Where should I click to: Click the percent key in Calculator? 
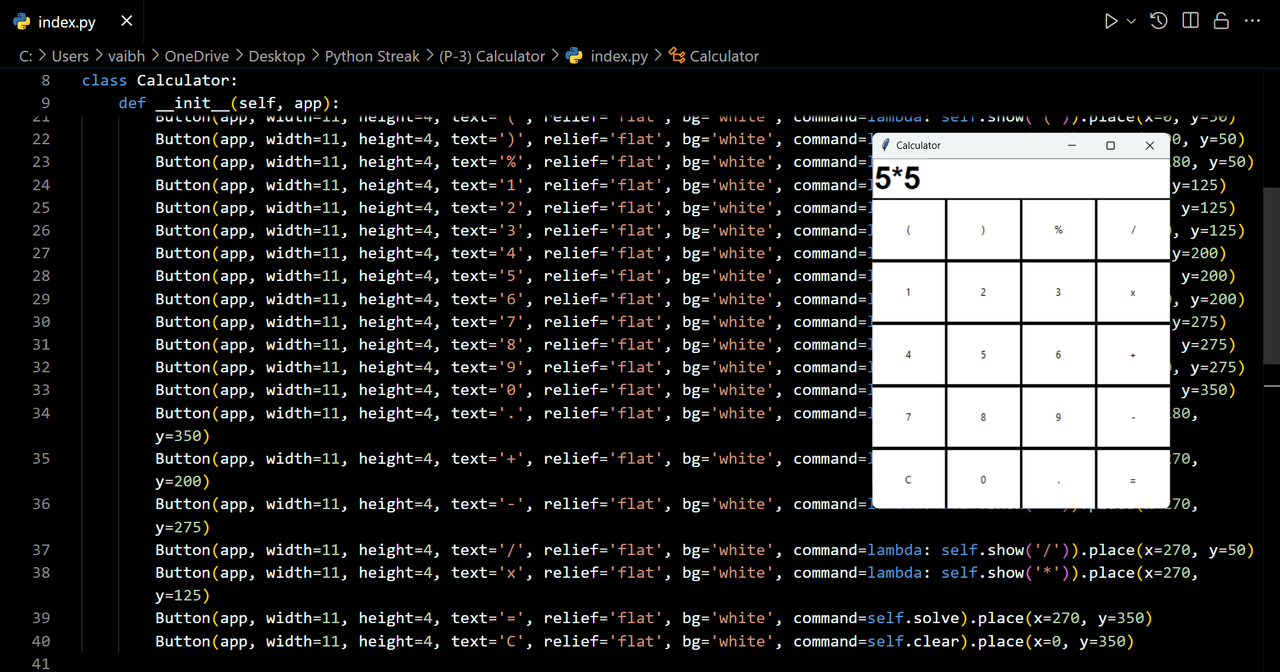click(x=1058, y=230)
